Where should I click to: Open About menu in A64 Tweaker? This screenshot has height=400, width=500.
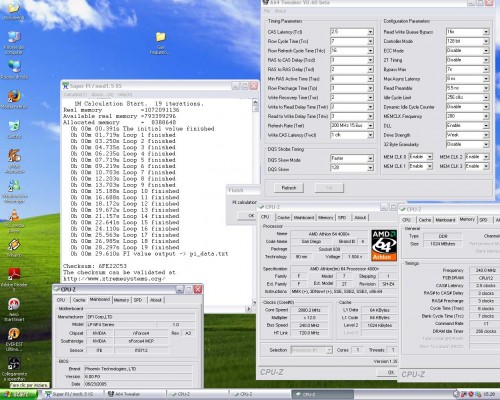click(280, 11)
